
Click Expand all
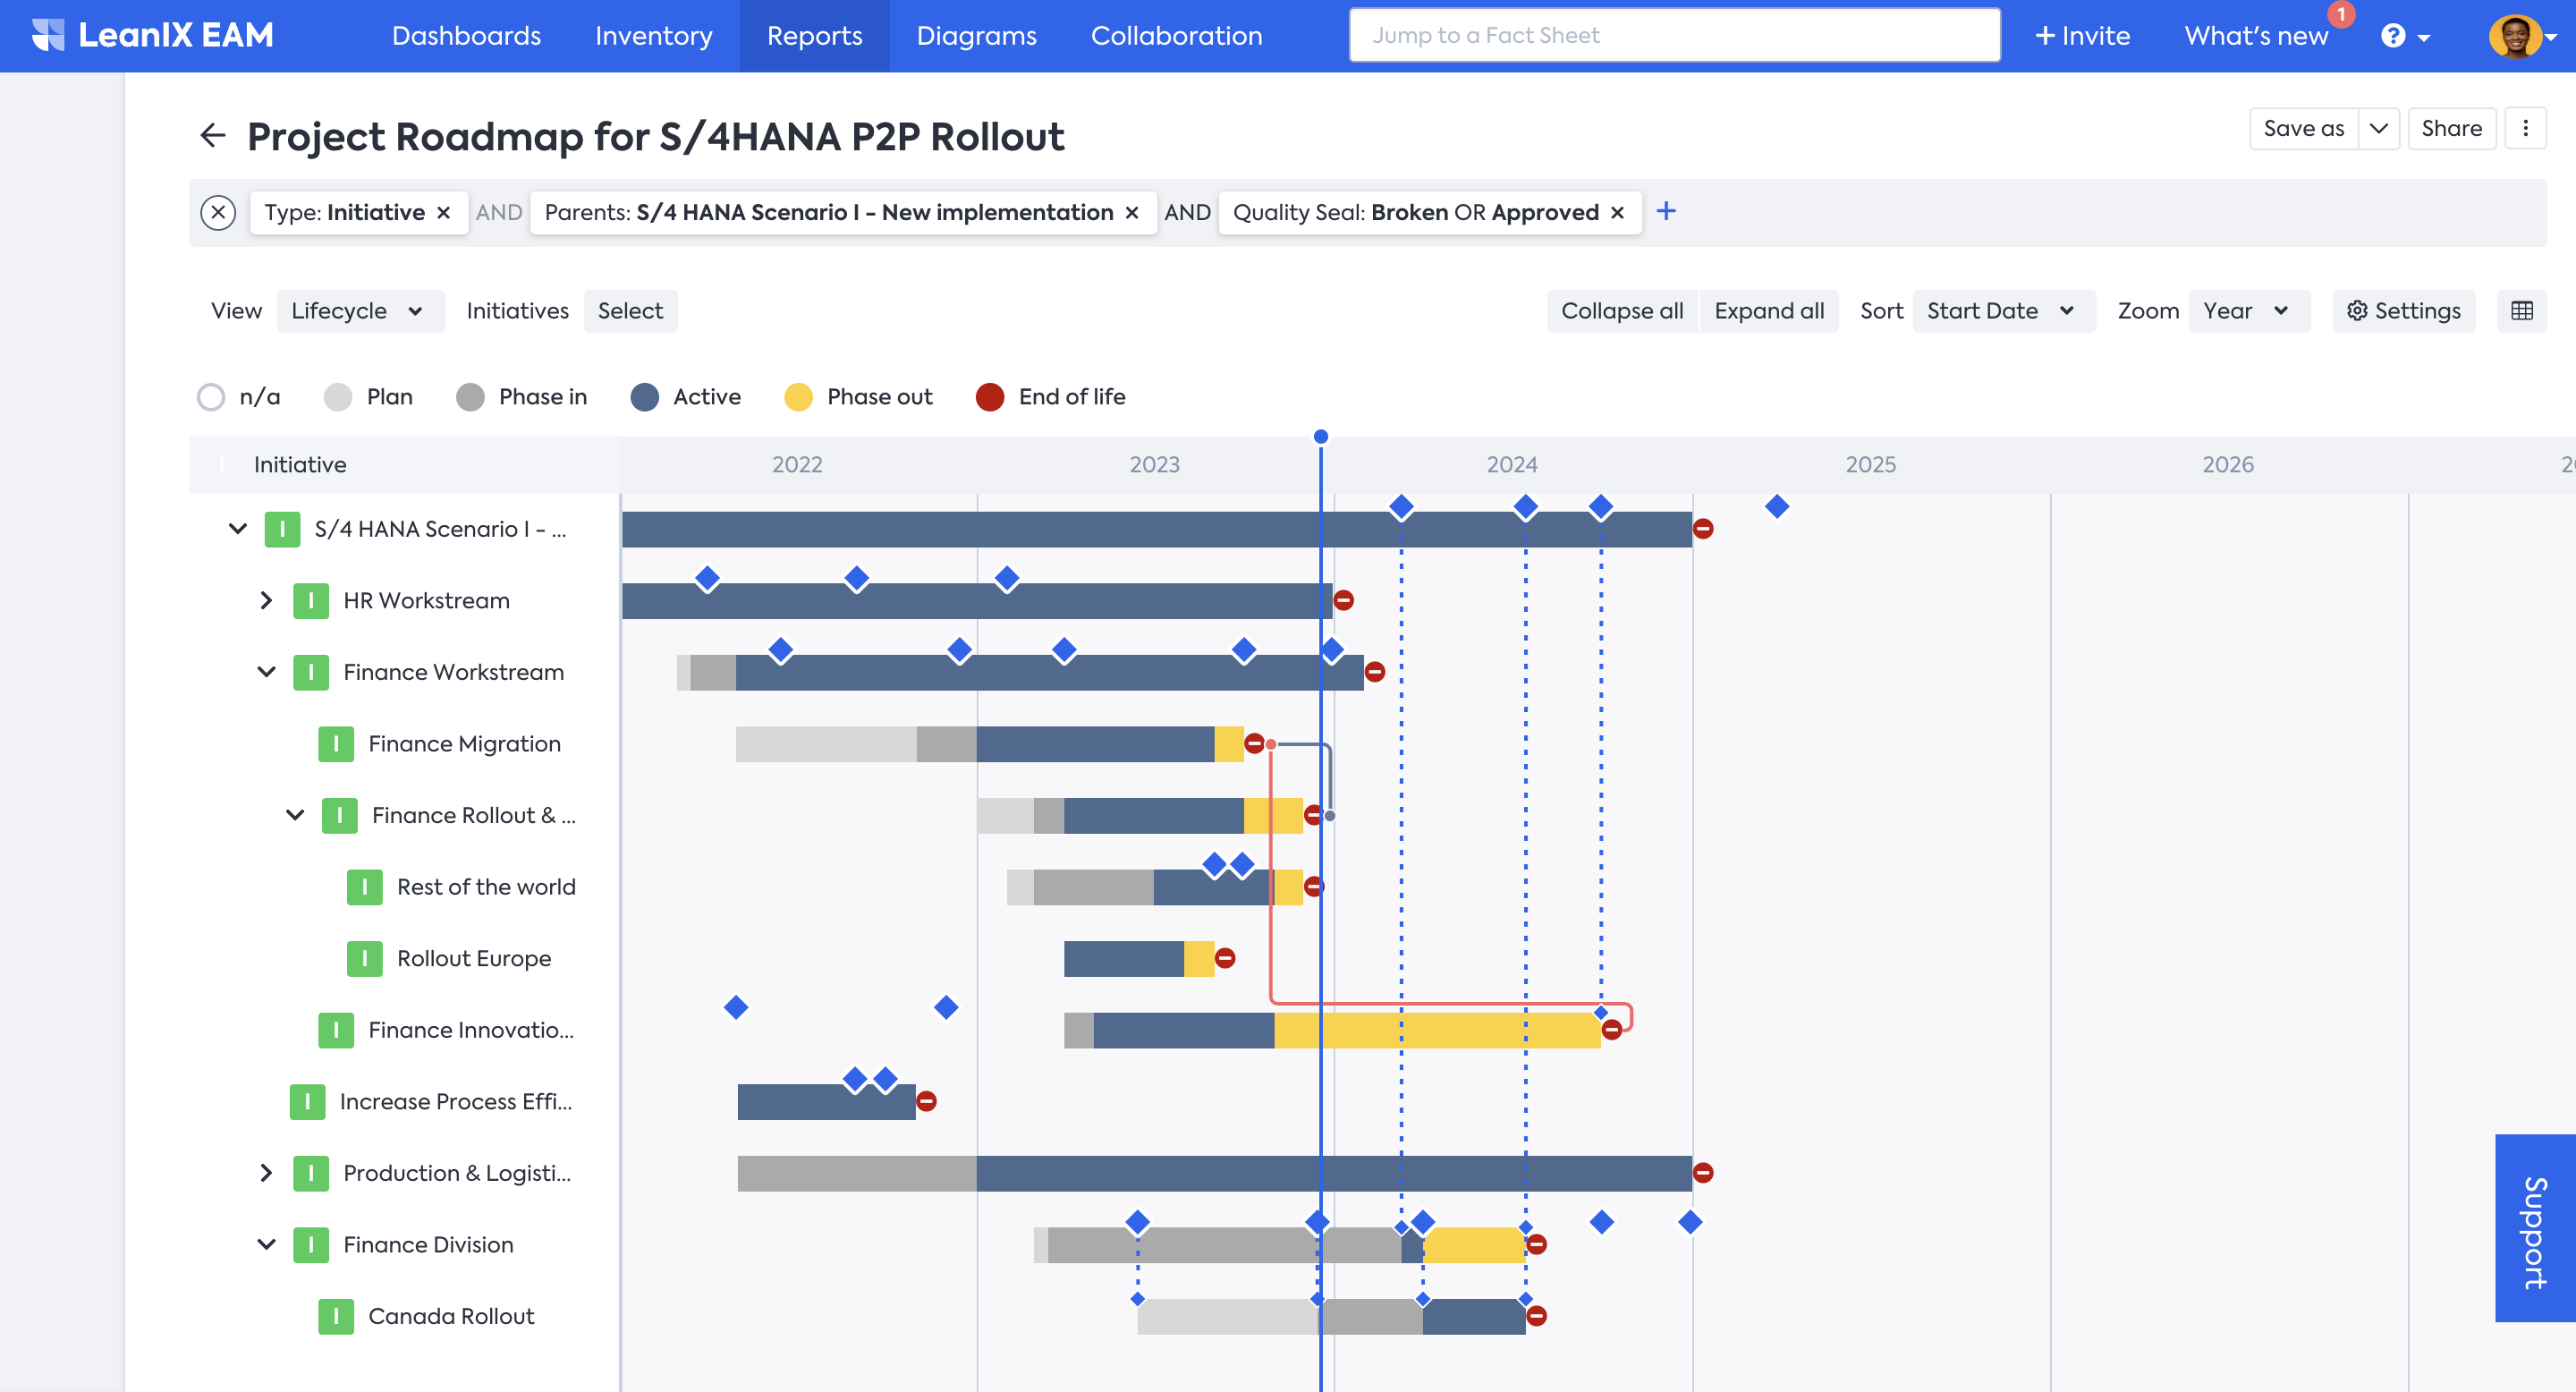pos(1769,311)
